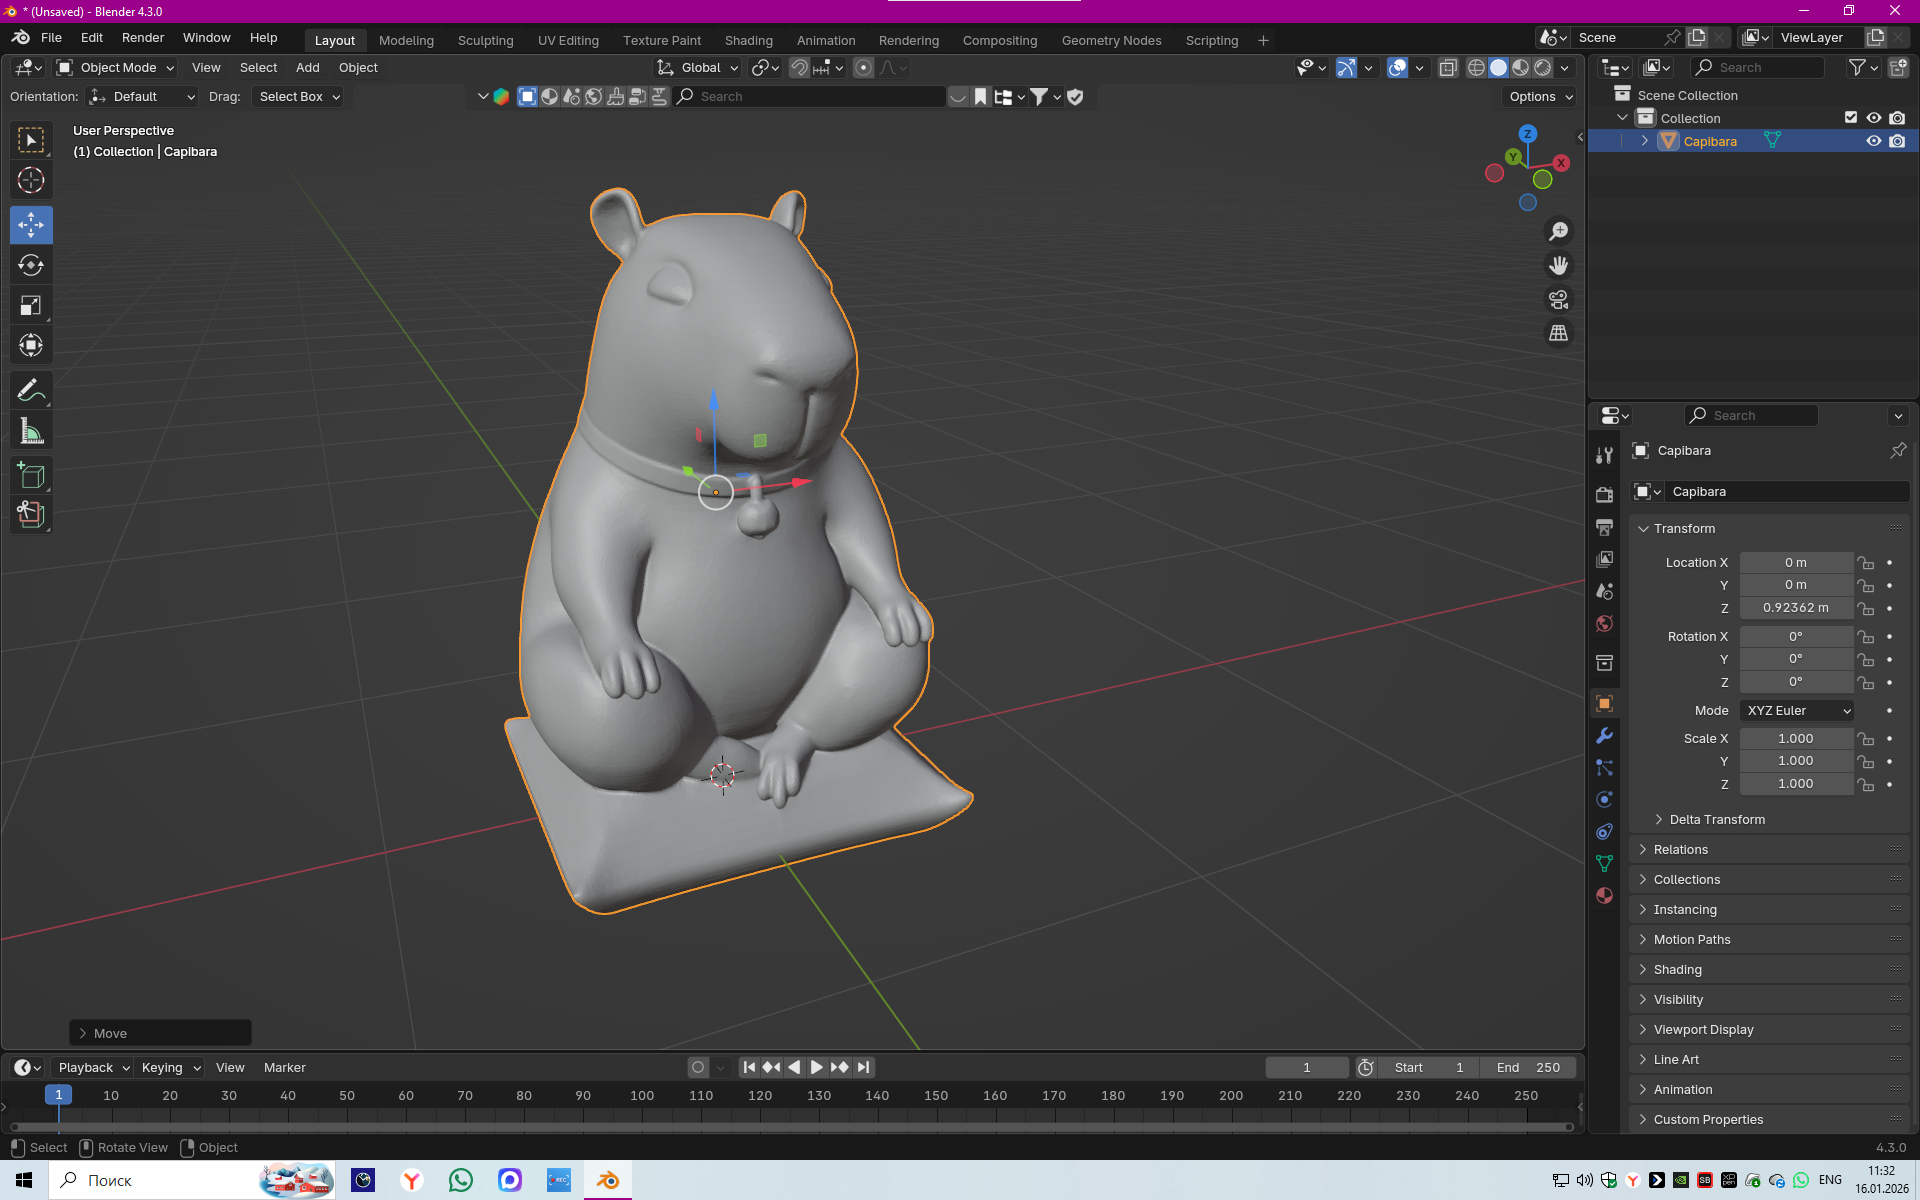Toggle the camera view icon
Screen dimensions: 1920x1200
click(1558, 299)
